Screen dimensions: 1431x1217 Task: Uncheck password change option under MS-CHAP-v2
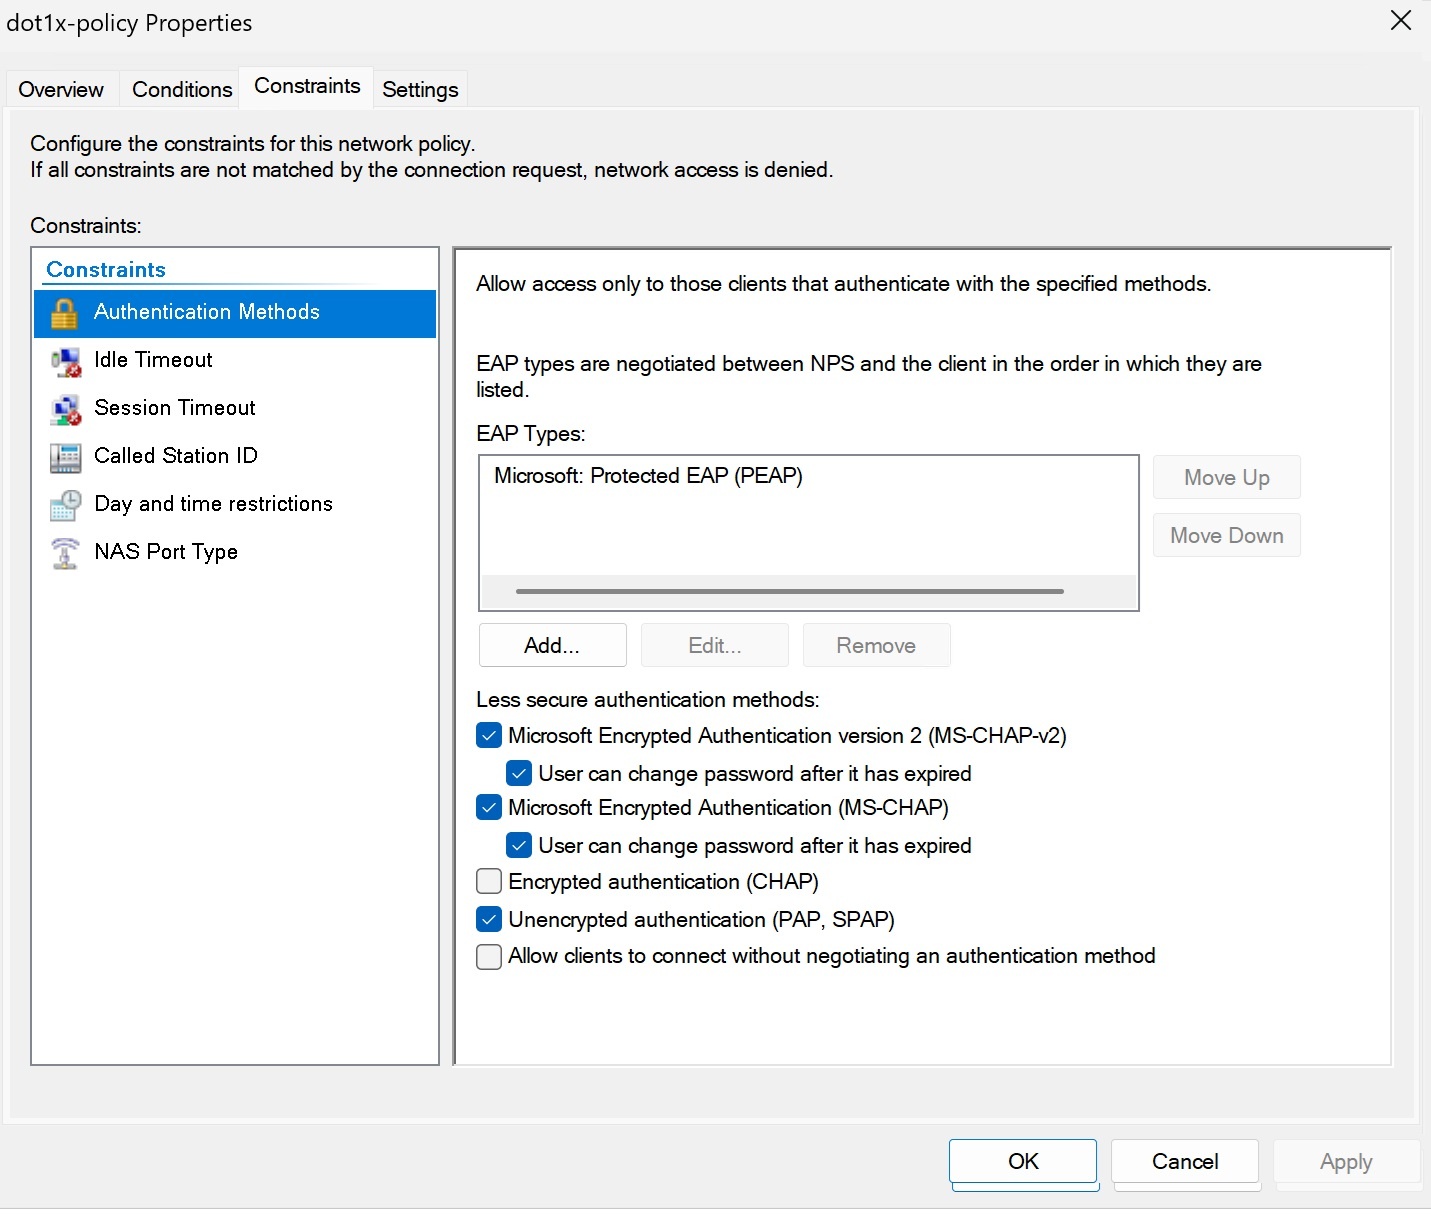(519, 774)
